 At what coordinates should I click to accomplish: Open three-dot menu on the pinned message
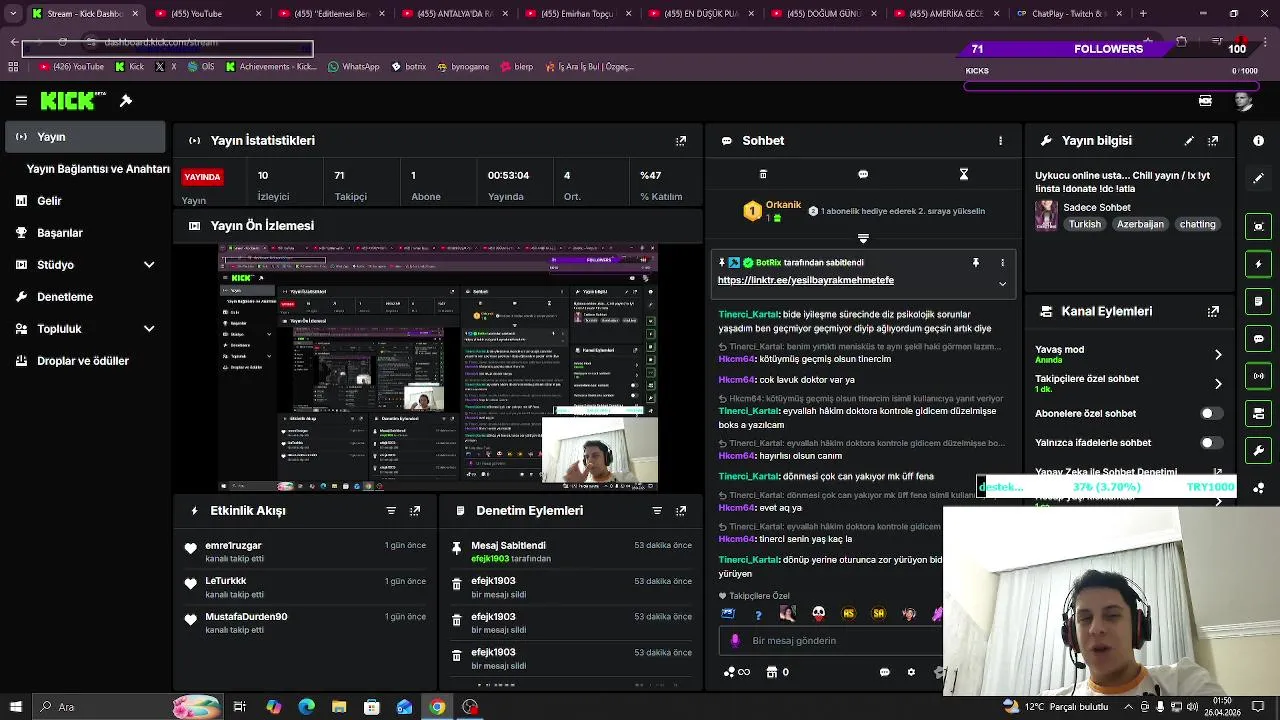click(x=1002, y=263)
